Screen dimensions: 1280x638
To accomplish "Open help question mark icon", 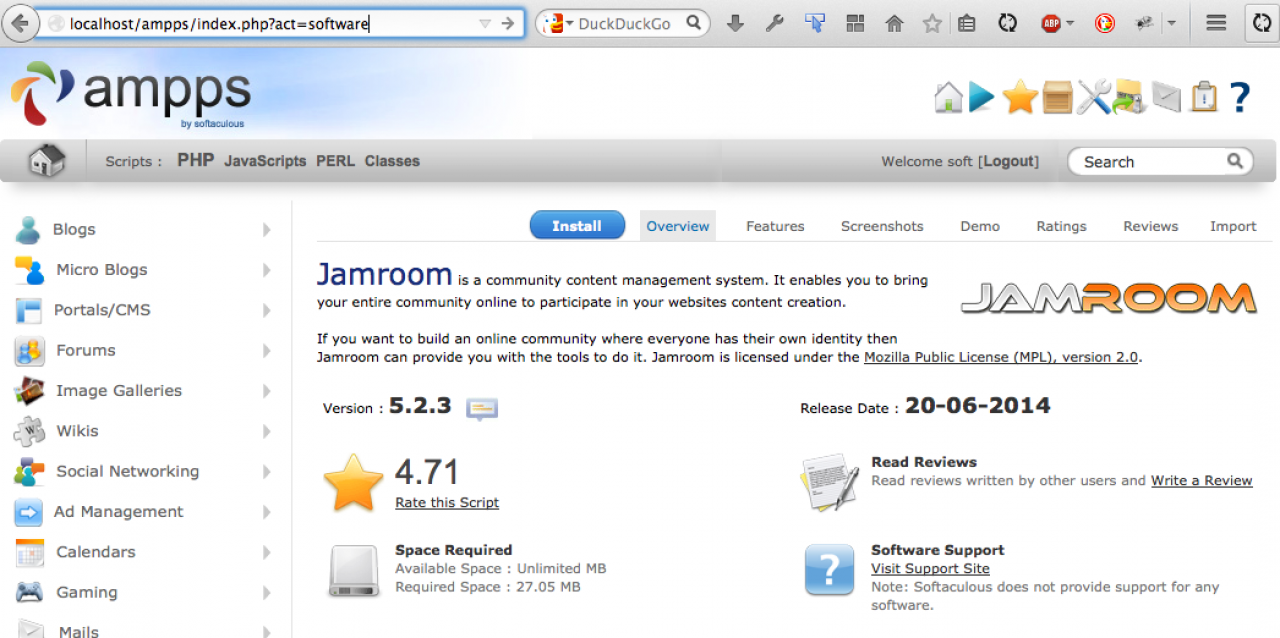I will coord(1240,97).
